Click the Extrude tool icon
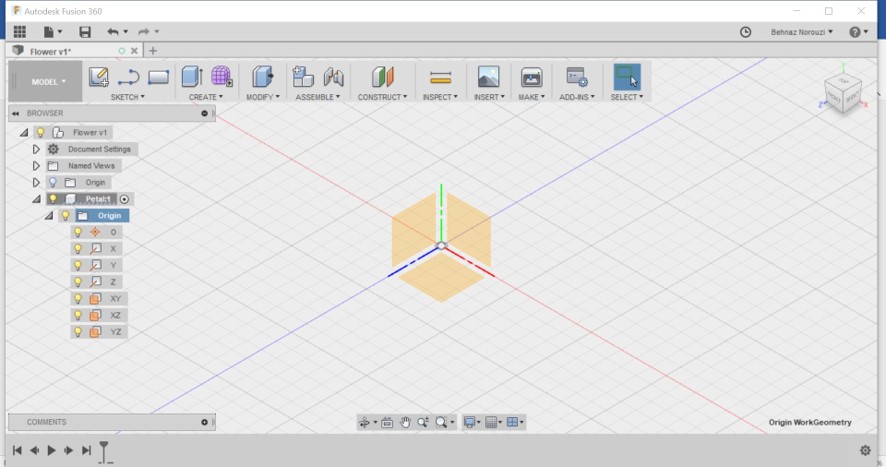Image resolution: width=886 pixels, height=467 pixels. [192, 76]
